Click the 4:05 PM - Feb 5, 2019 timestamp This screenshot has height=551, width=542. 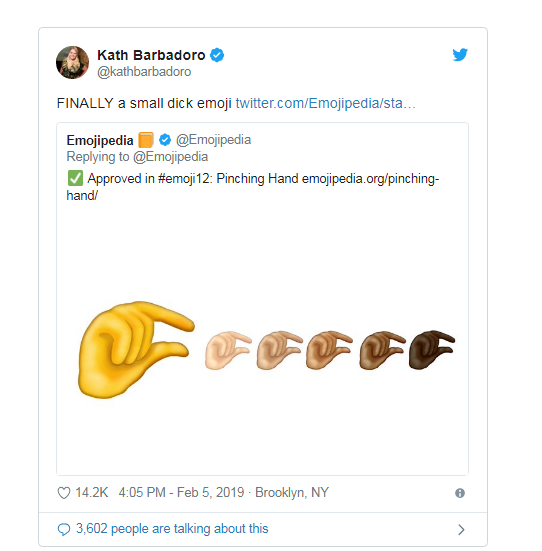tap(181, 493)
